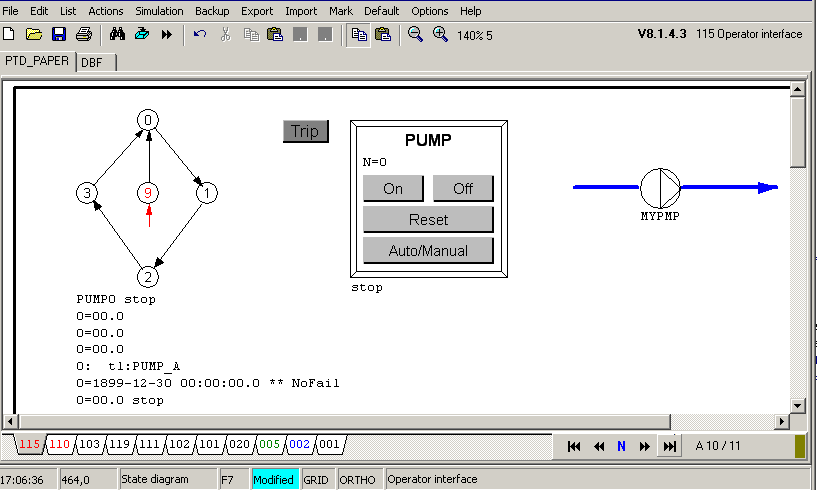Click vertical scrollbar up arrow
The image size is (818, 491).
point(797,89)
